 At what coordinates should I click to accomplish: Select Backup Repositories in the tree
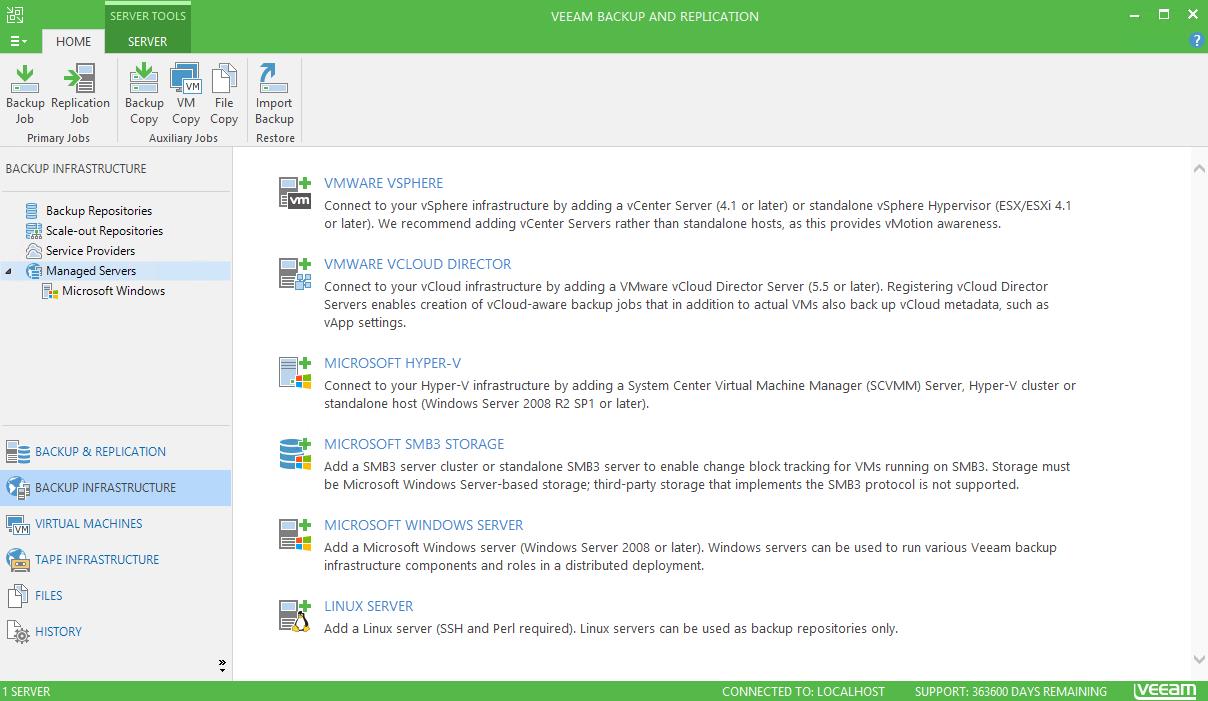[x=99, y=211]
